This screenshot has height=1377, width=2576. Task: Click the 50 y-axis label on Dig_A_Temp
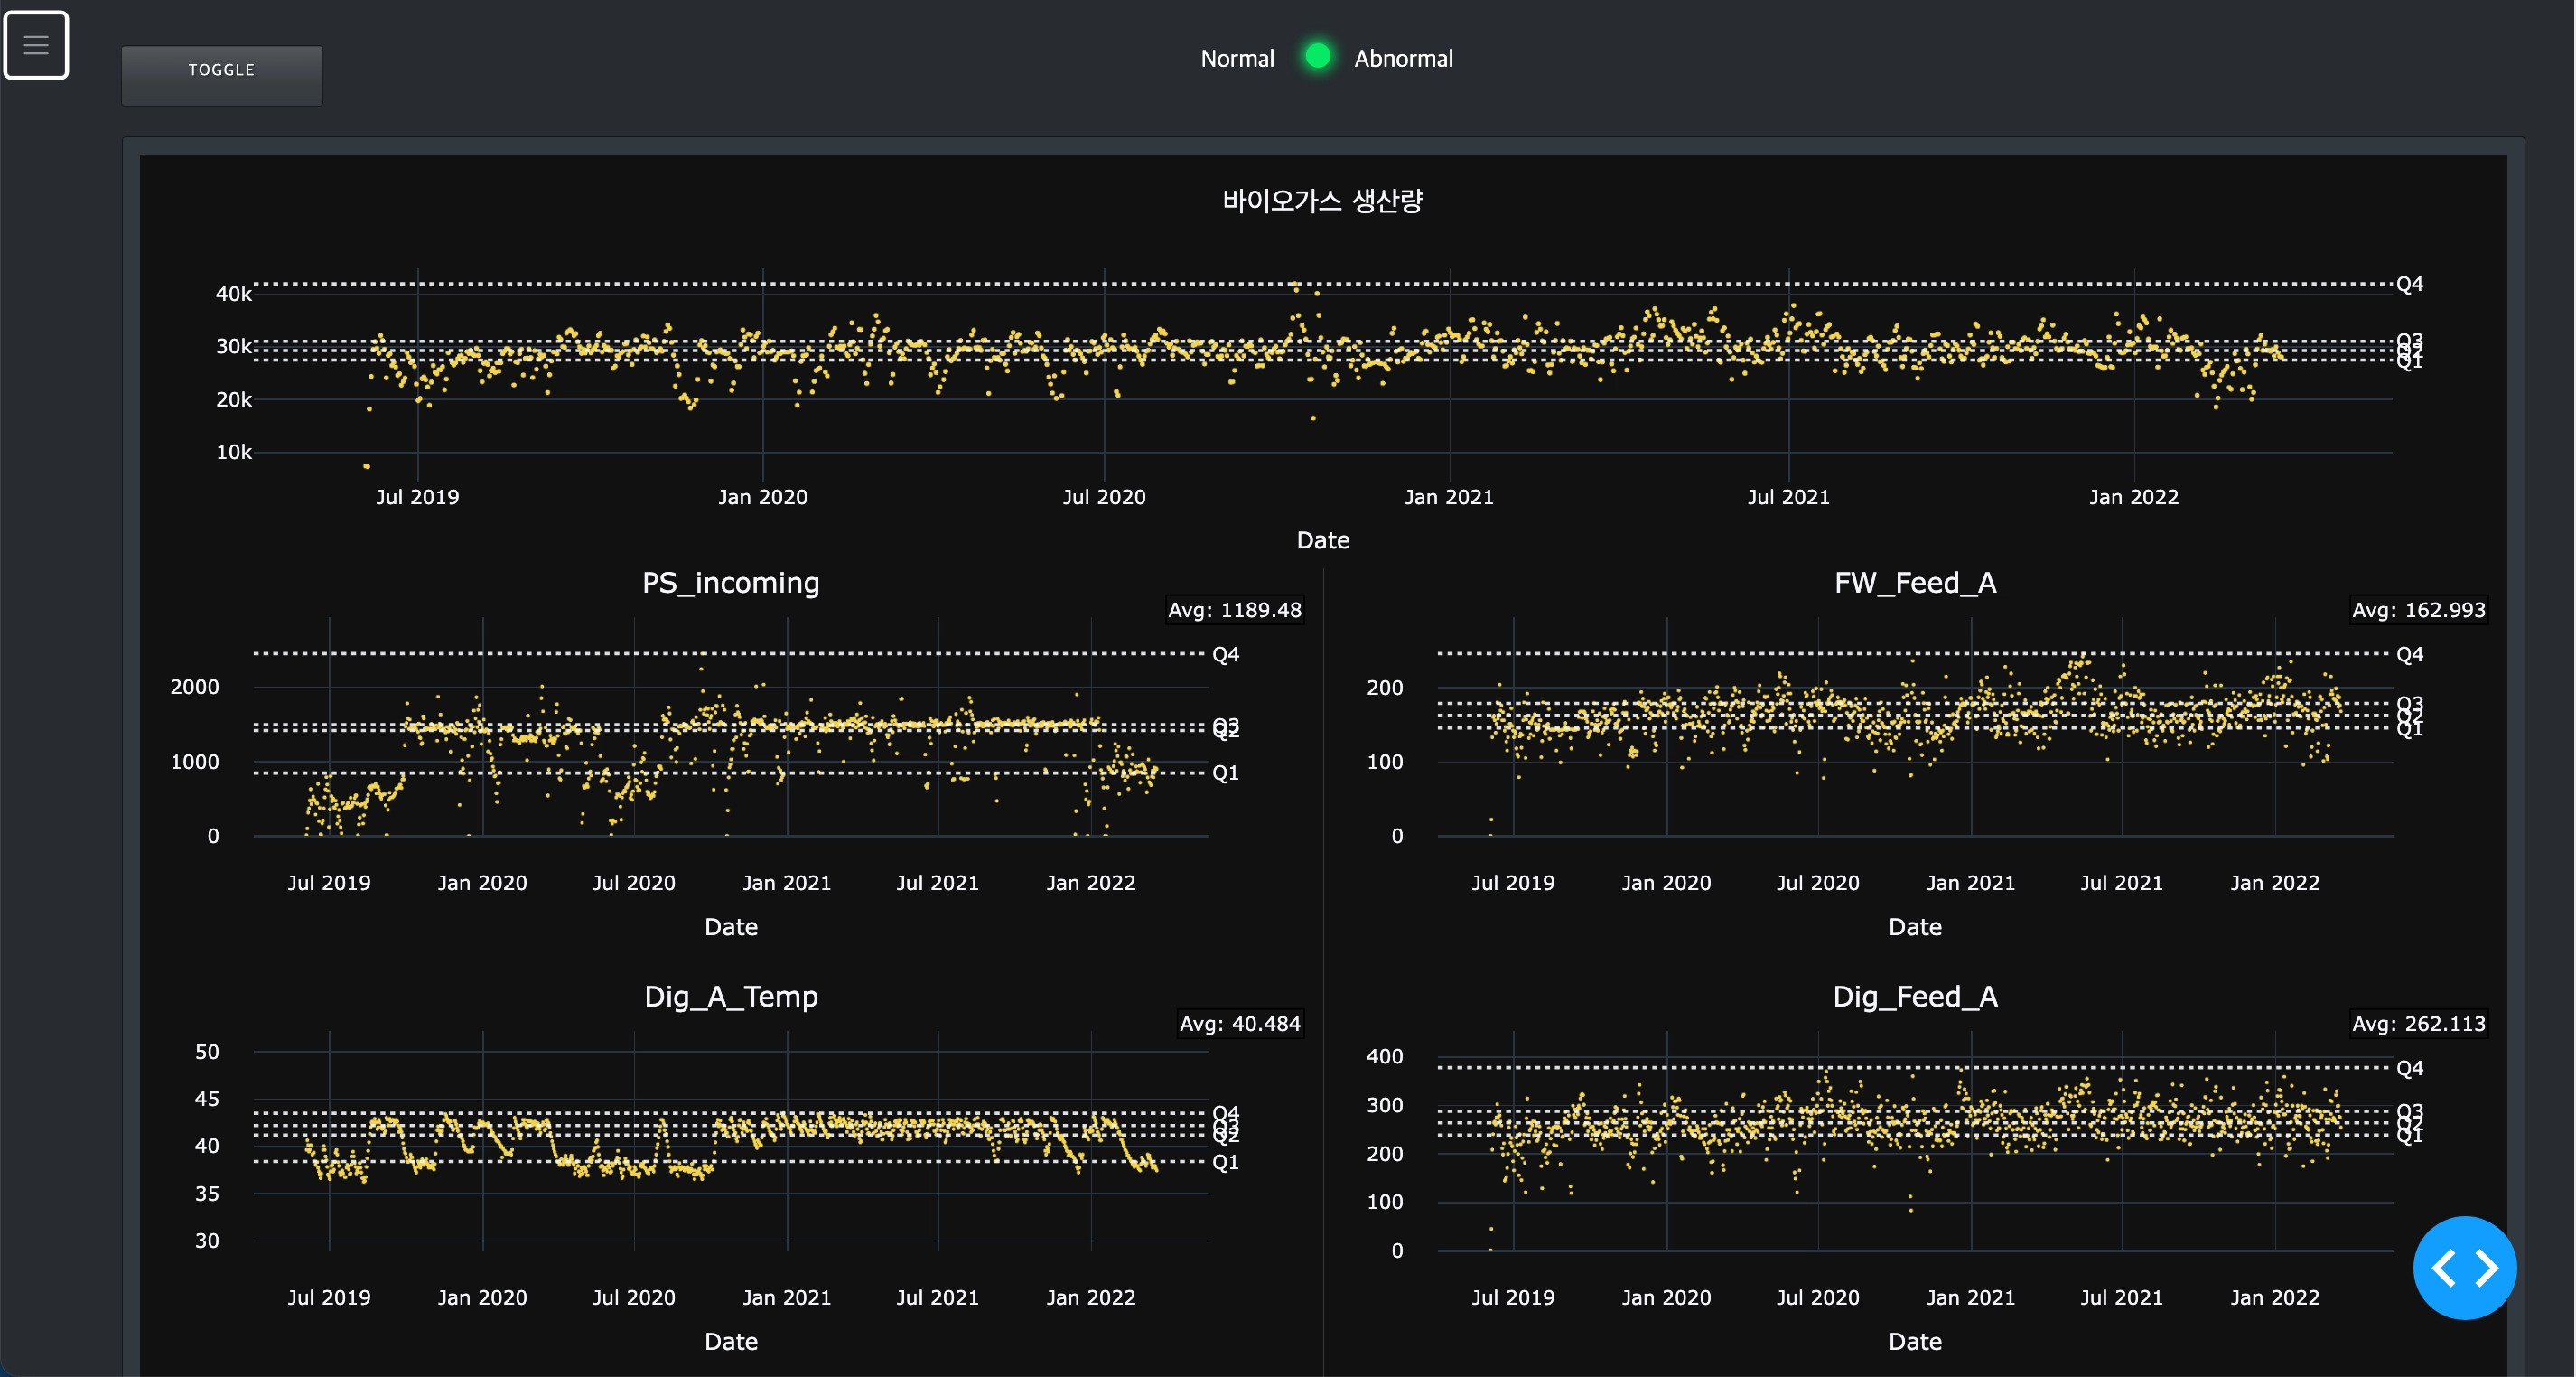[207, 1052]
